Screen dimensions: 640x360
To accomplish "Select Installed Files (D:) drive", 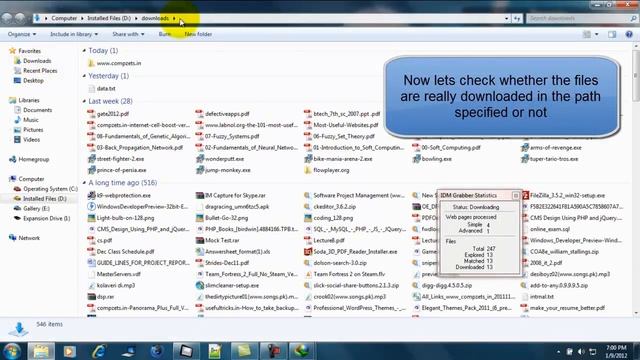I will click(x=40, y=198).
